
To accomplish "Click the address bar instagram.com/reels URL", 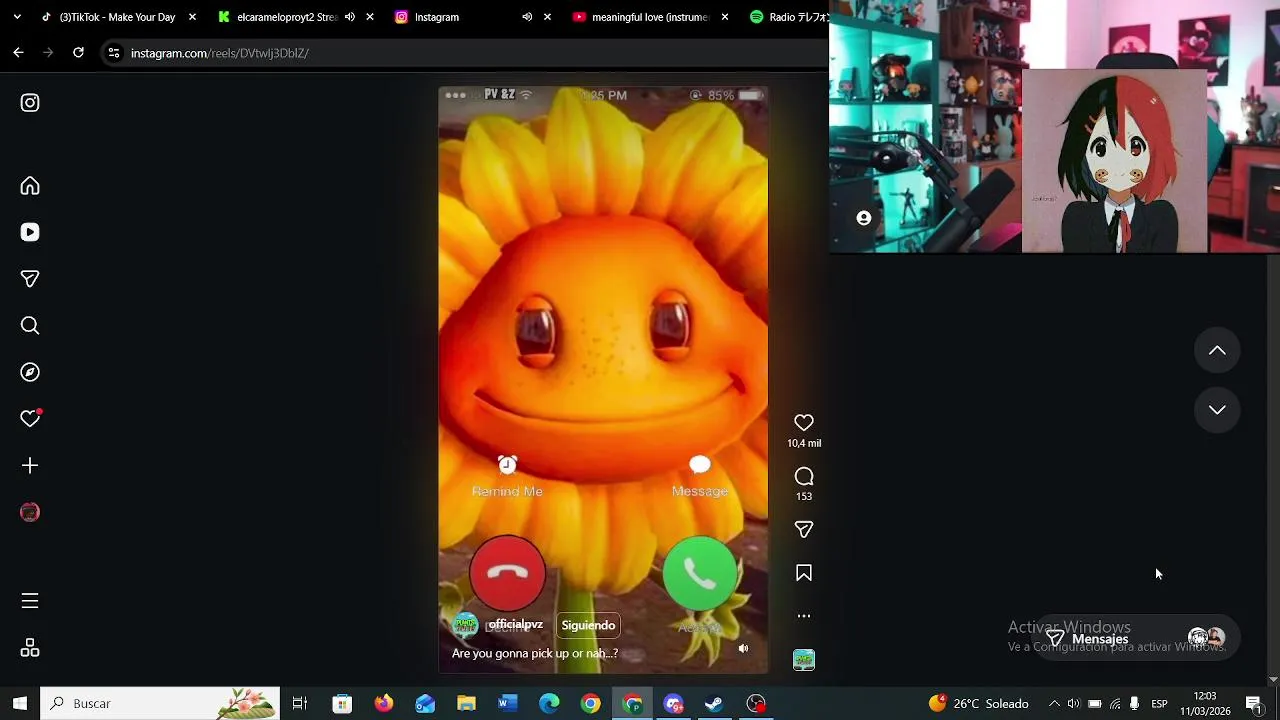I will (220, 53).
